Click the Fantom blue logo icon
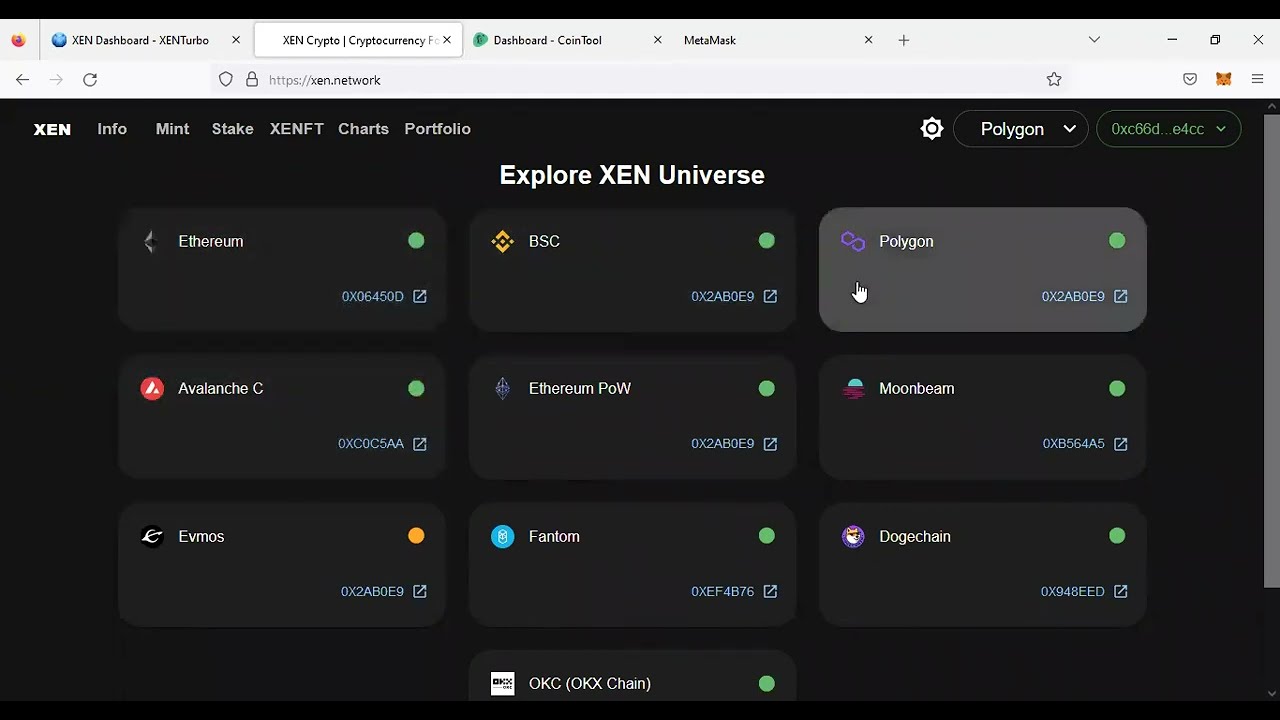 click(502, 537)
